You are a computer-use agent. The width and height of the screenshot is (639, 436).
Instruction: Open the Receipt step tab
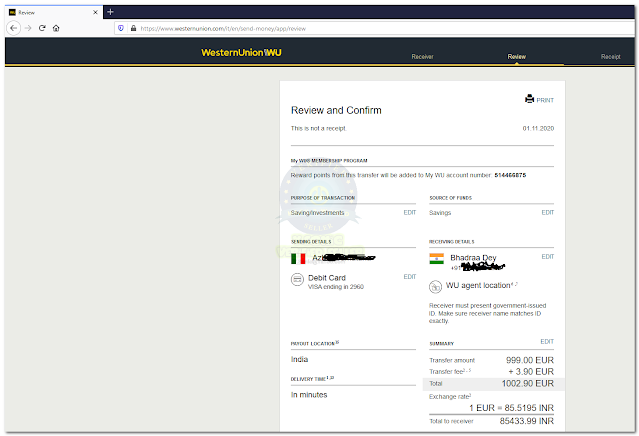click(610, 57)
